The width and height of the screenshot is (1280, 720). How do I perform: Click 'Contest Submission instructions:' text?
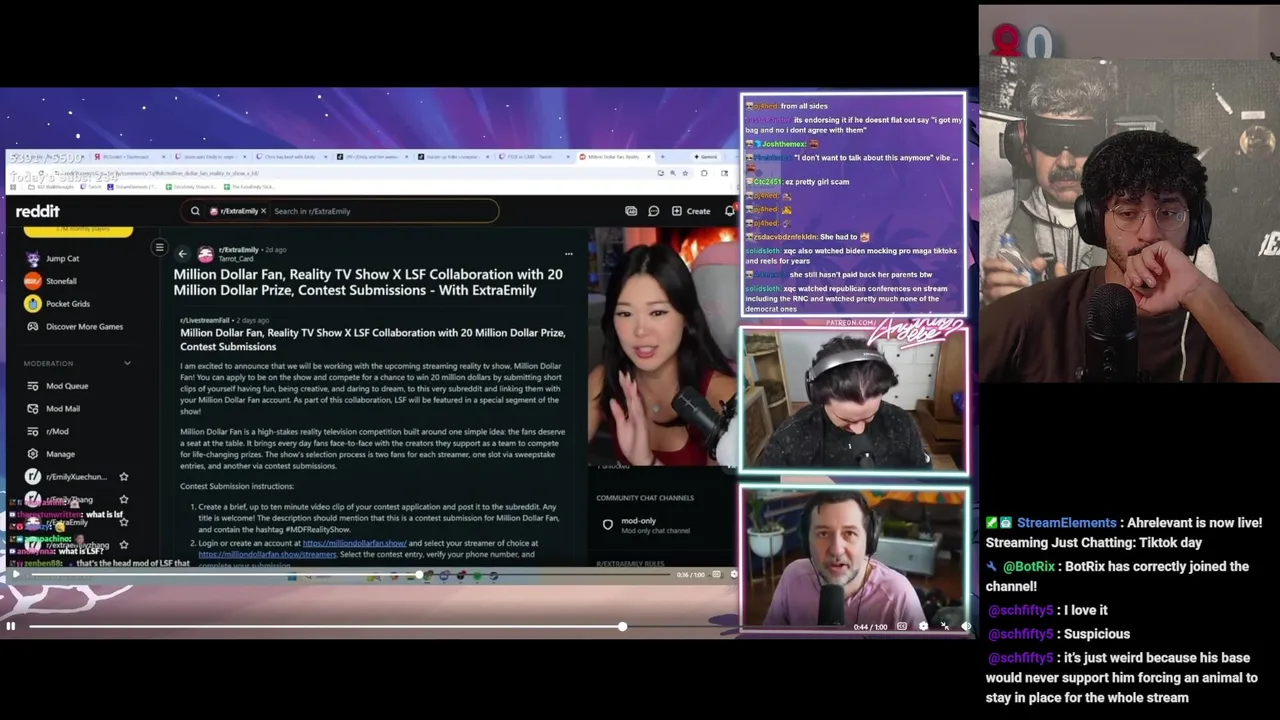(237, 486)
